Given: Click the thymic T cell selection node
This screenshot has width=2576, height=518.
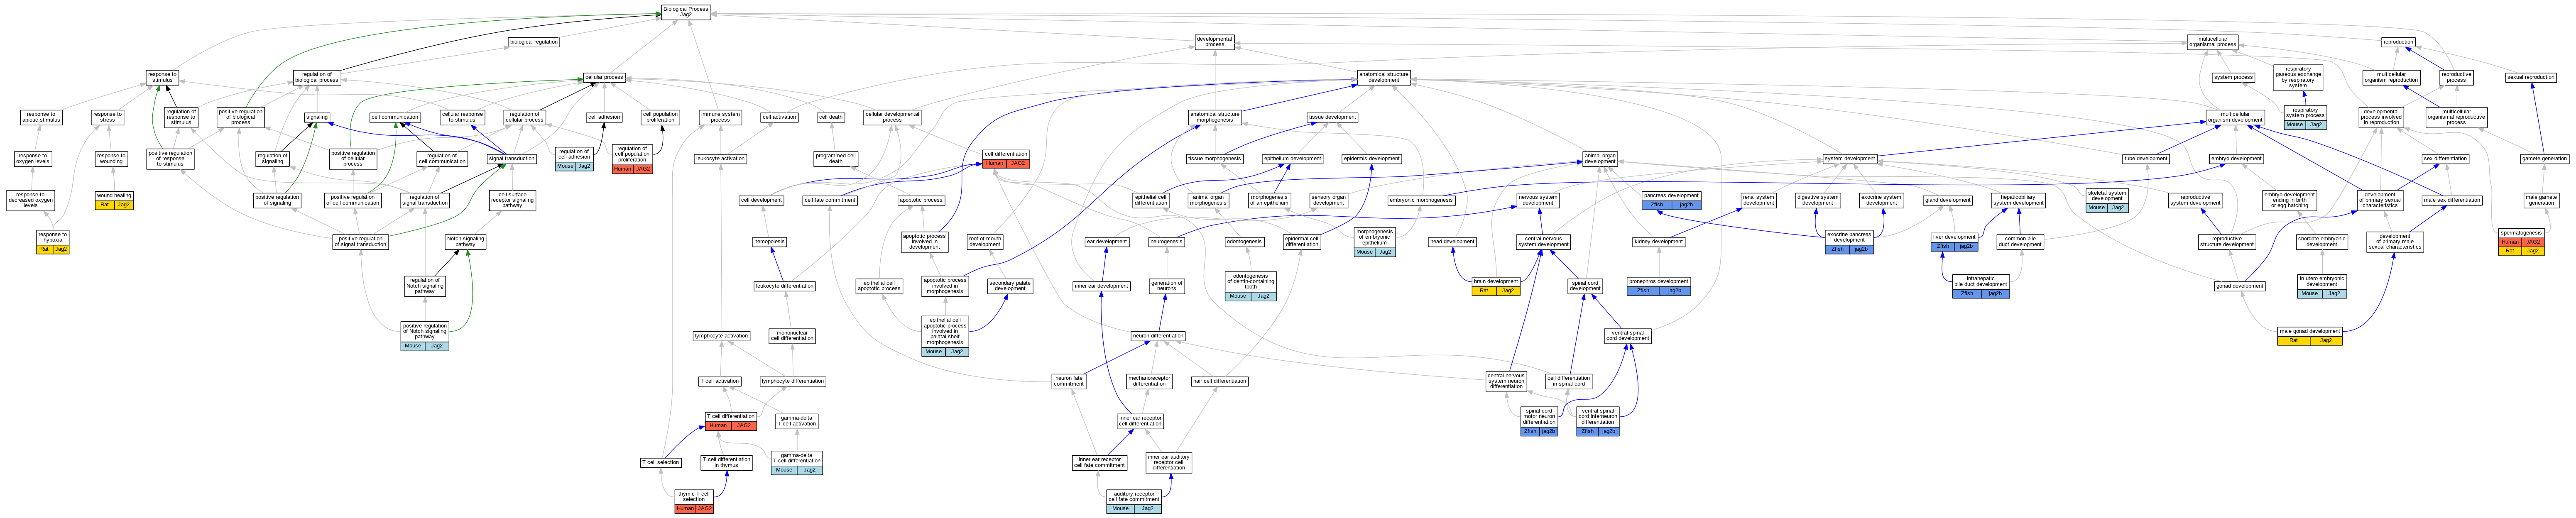Looking at the screenshot, I should coord(694,500).
